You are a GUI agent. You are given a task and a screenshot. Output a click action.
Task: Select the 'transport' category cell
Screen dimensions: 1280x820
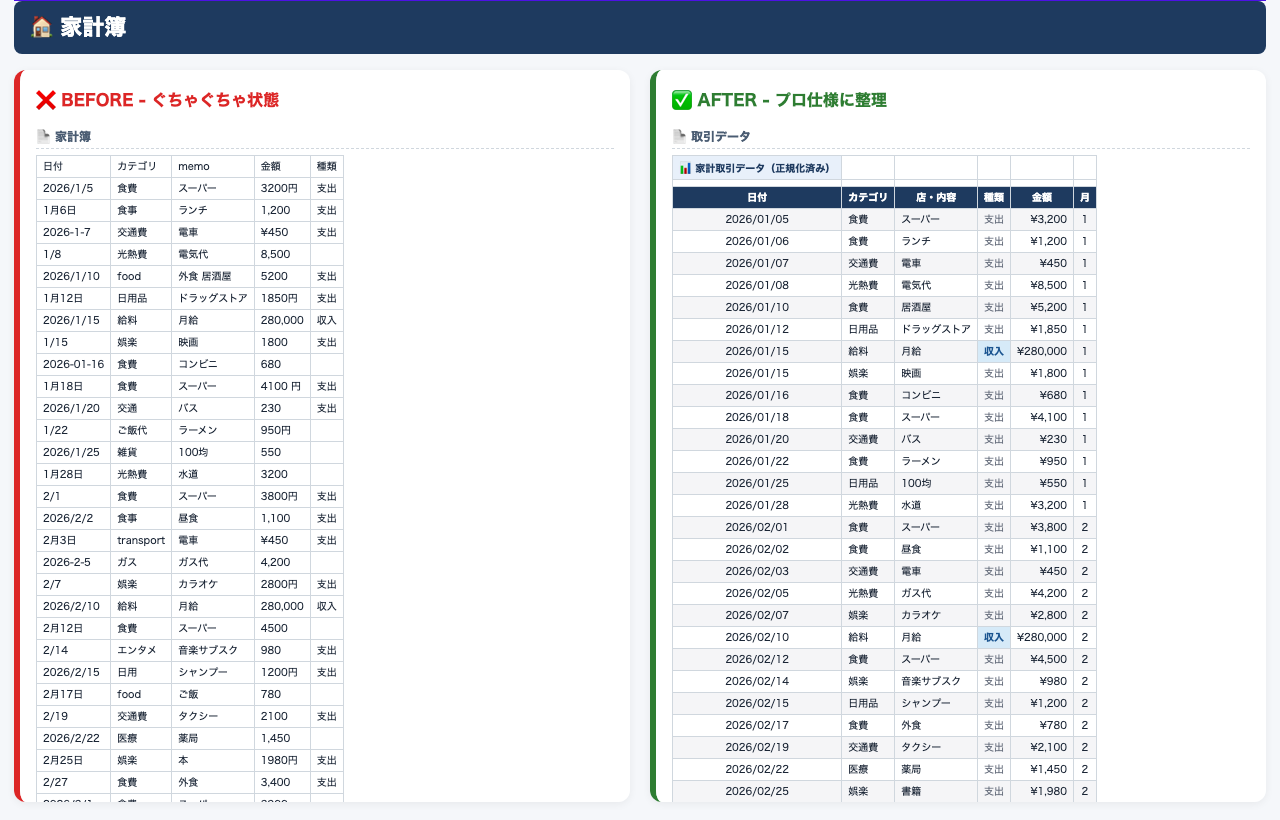pos(141,540)
